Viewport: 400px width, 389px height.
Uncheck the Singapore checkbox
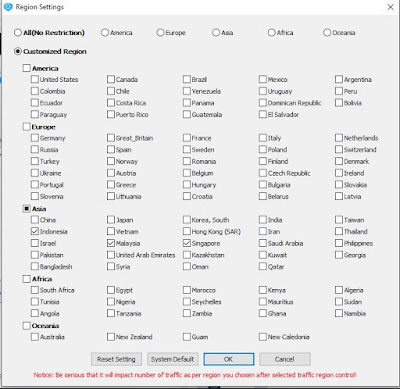pyautogui.click(x=187, y=243)
